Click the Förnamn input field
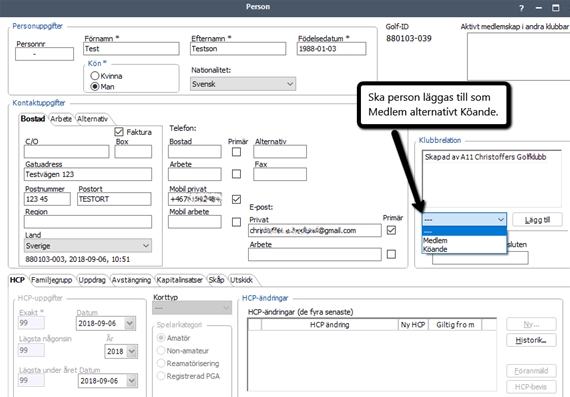Image resolution: width=570 pixels, height=397 pixels. (x=131, y=49)
